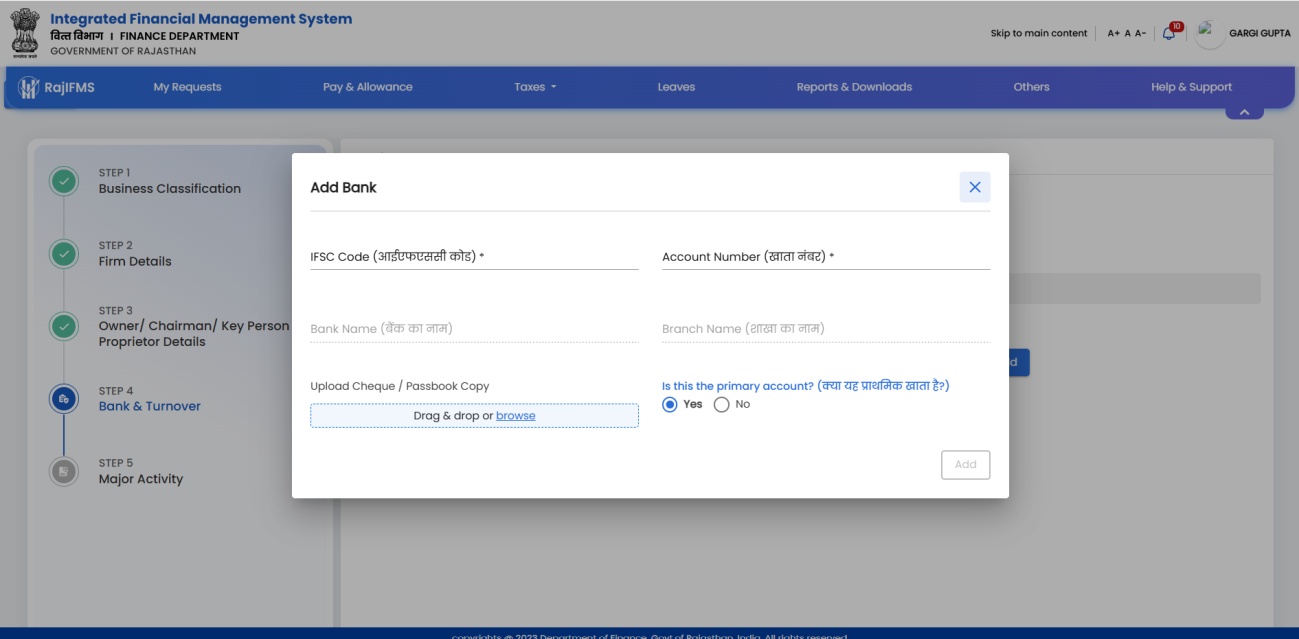
Task: Click the browse link for upload
Action: pos(515,416)
